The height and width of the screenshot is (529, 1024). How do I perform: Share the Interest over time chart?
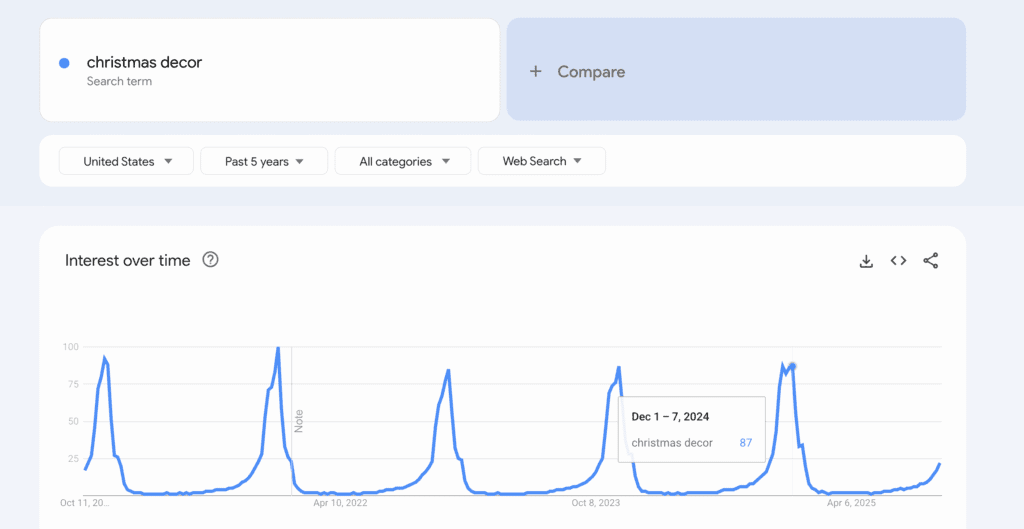pos(931,261)
